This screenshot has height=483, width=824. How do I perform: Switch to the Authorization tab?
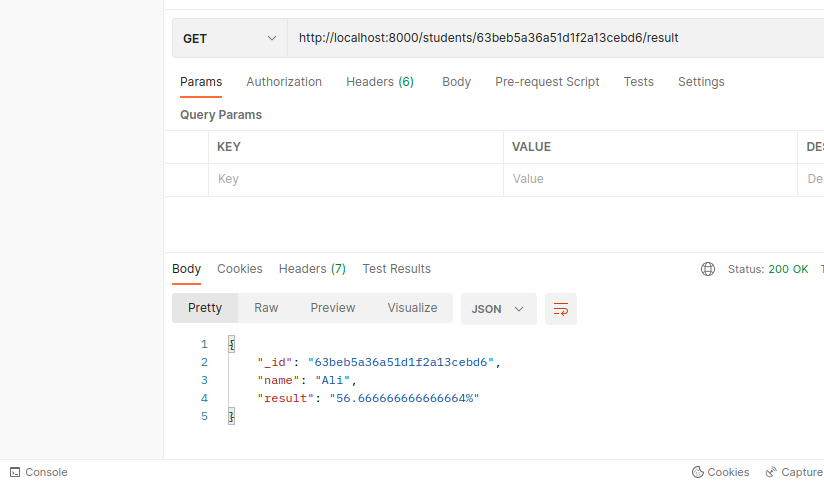point(284,82)
